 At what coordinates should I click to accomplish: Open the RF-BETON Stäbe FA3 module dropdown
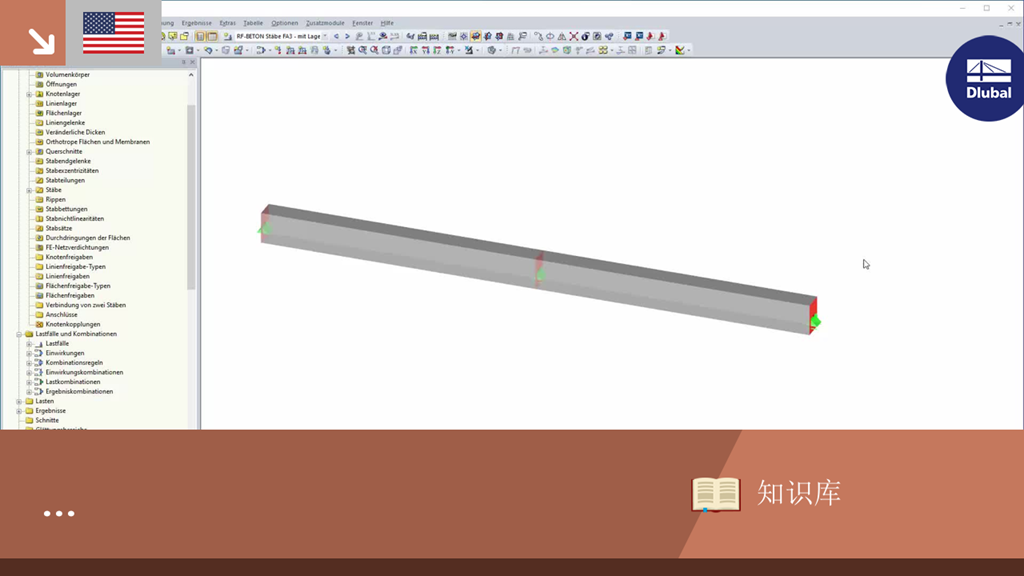325,37
